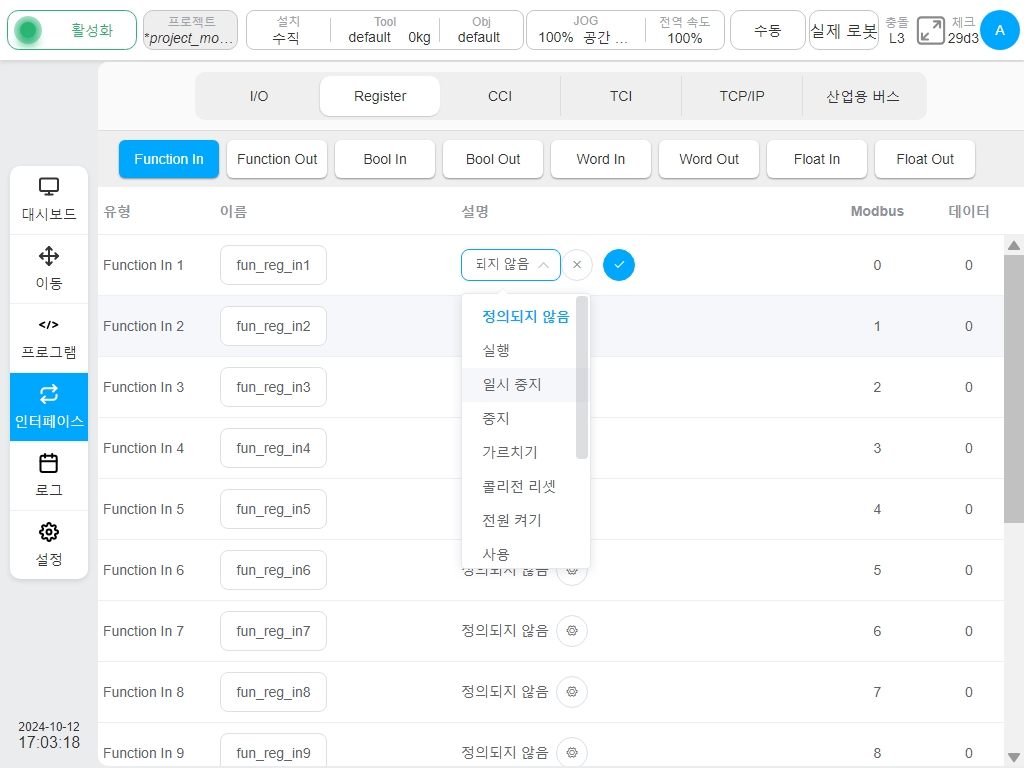
Task: Open the dashboard (대시보드) sidebar icon
Action: click(49, 199)
